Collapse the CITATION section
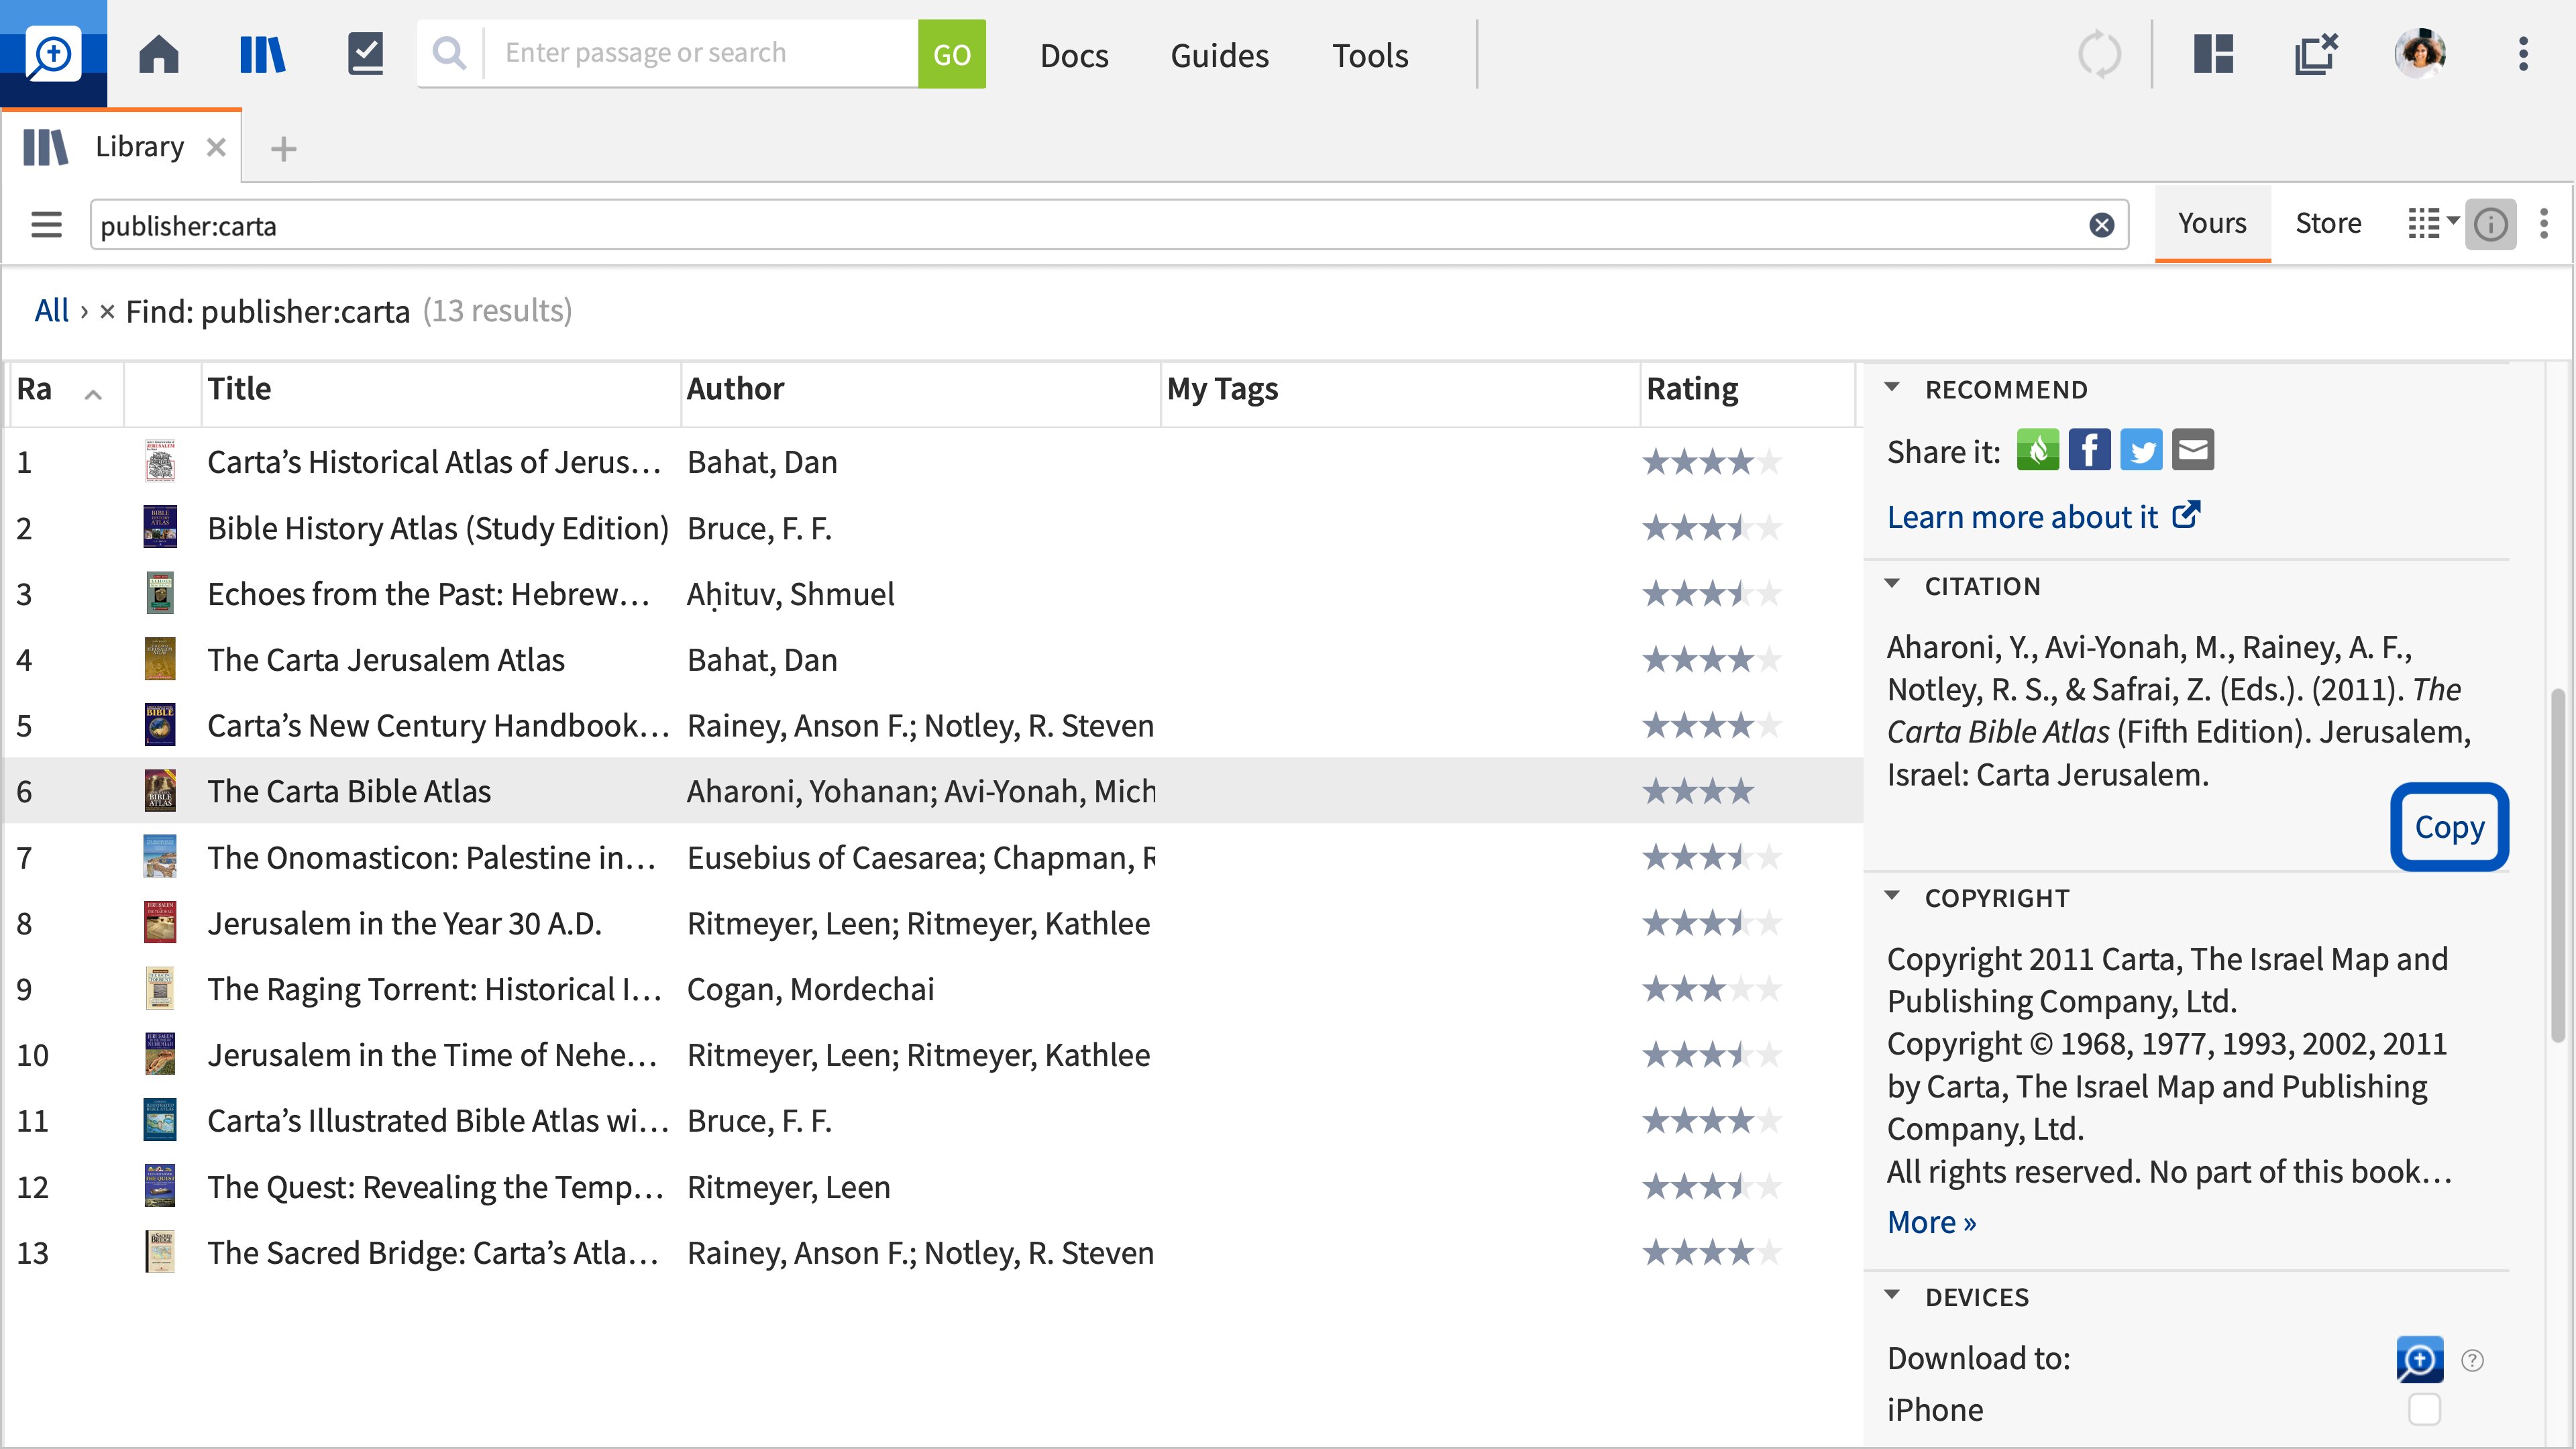2576x1449 pixels. pos(1892,584)
